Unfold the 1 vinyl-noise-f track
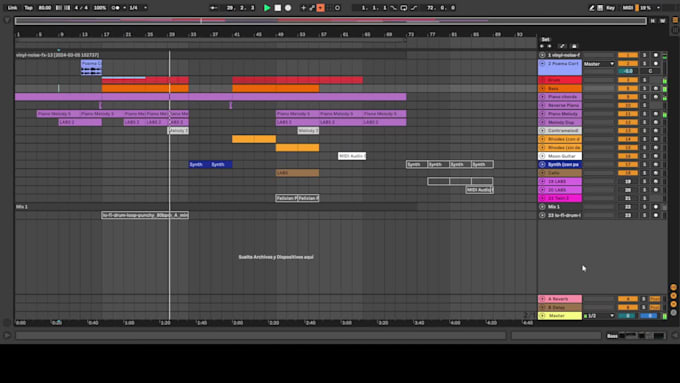Viewport: 680px width, 383px height. pyautogui.click(x=542, y=55)
